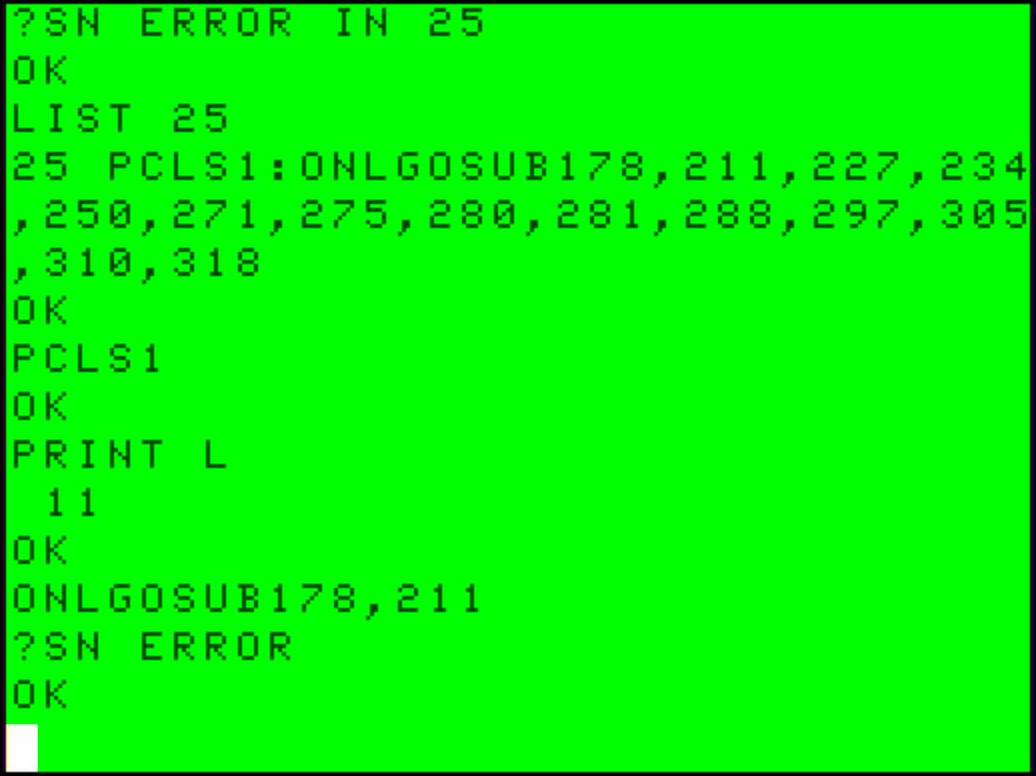Click the '?SN ERROR IN 25' message
The height and width of the screenshot is (776, 1036).
coord(248,22)
